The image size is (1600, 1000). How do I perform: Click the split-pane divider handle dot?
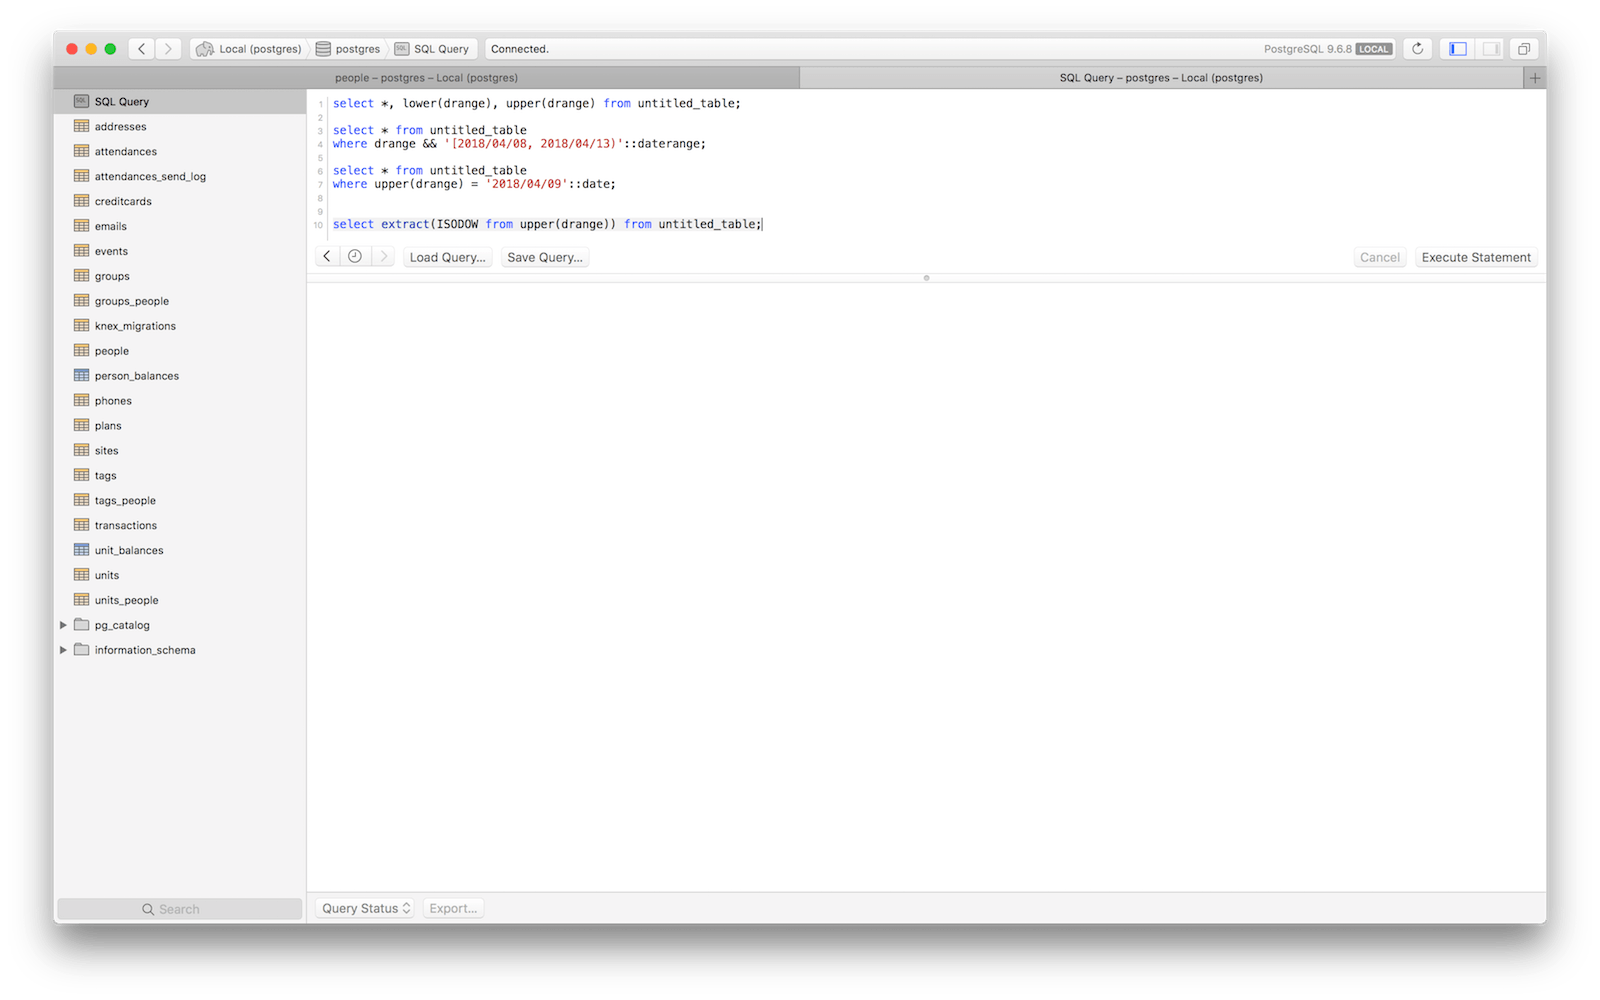point(926,278)
